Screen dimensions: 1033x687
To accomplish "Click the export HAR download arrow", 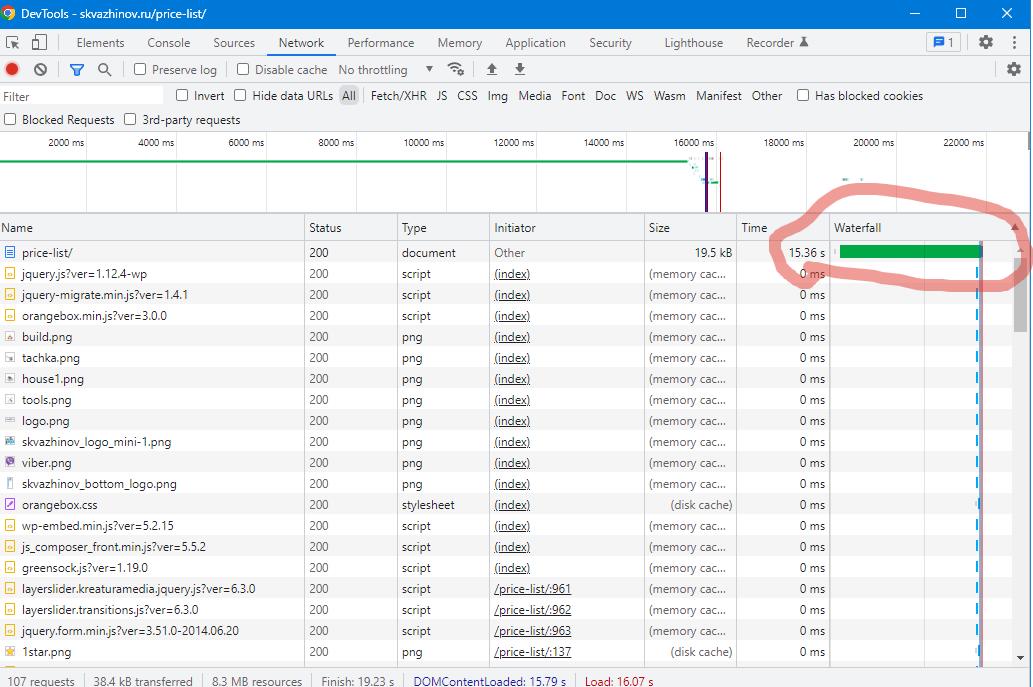I will [x=520, y=69].
